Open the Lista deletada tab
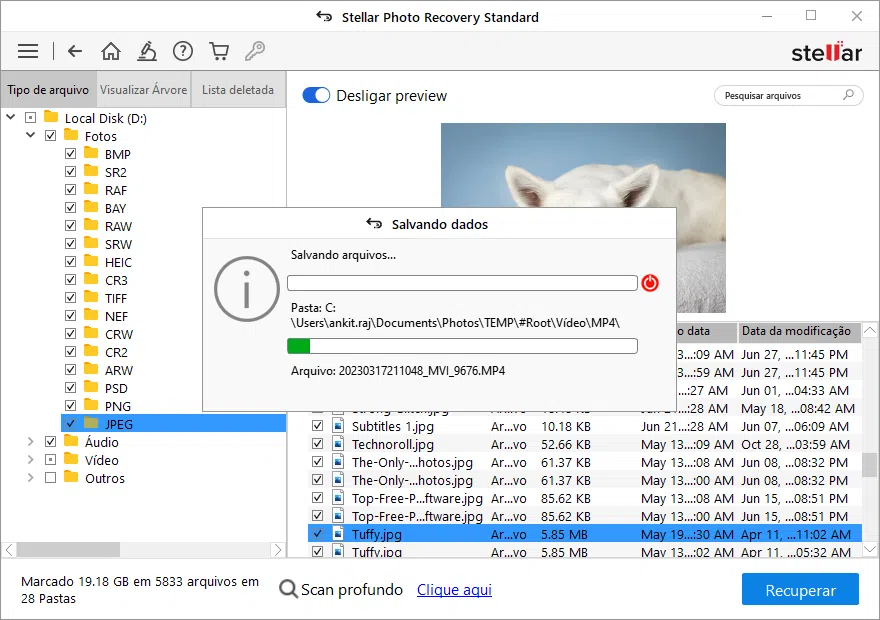 coord(238,89)
